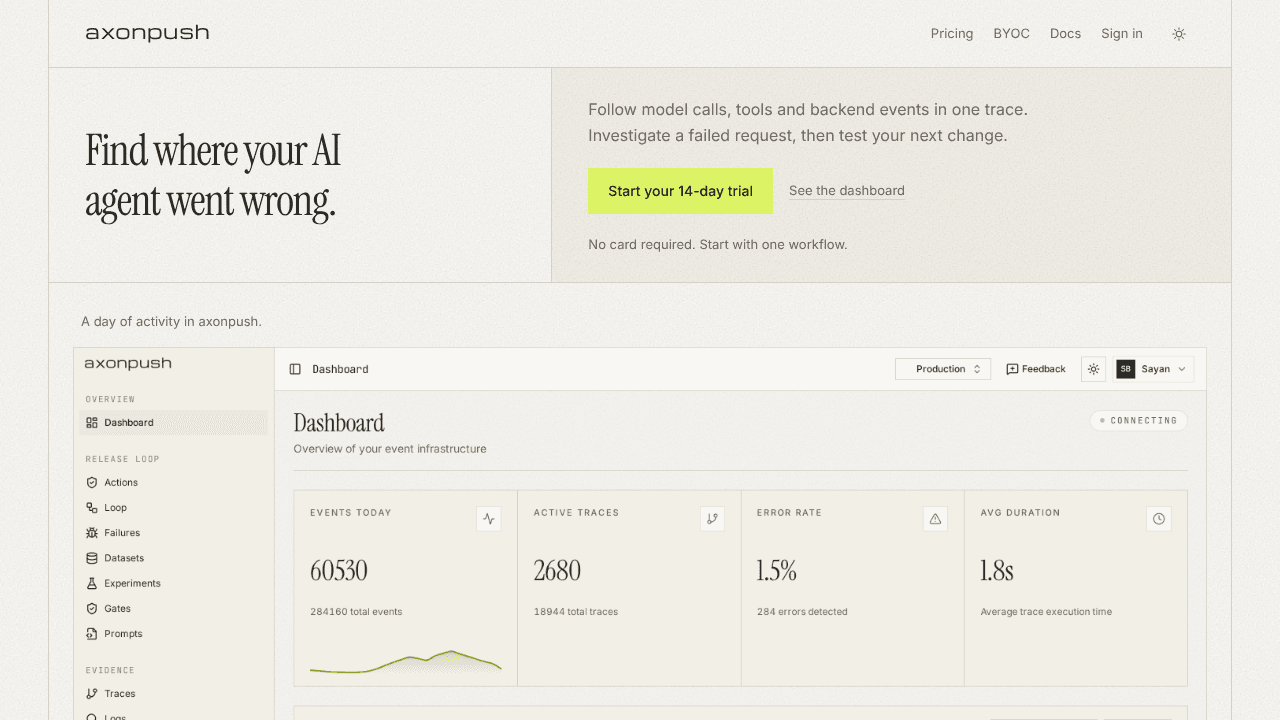Click the 1.5% error rate value

click(x=777, y=571)
